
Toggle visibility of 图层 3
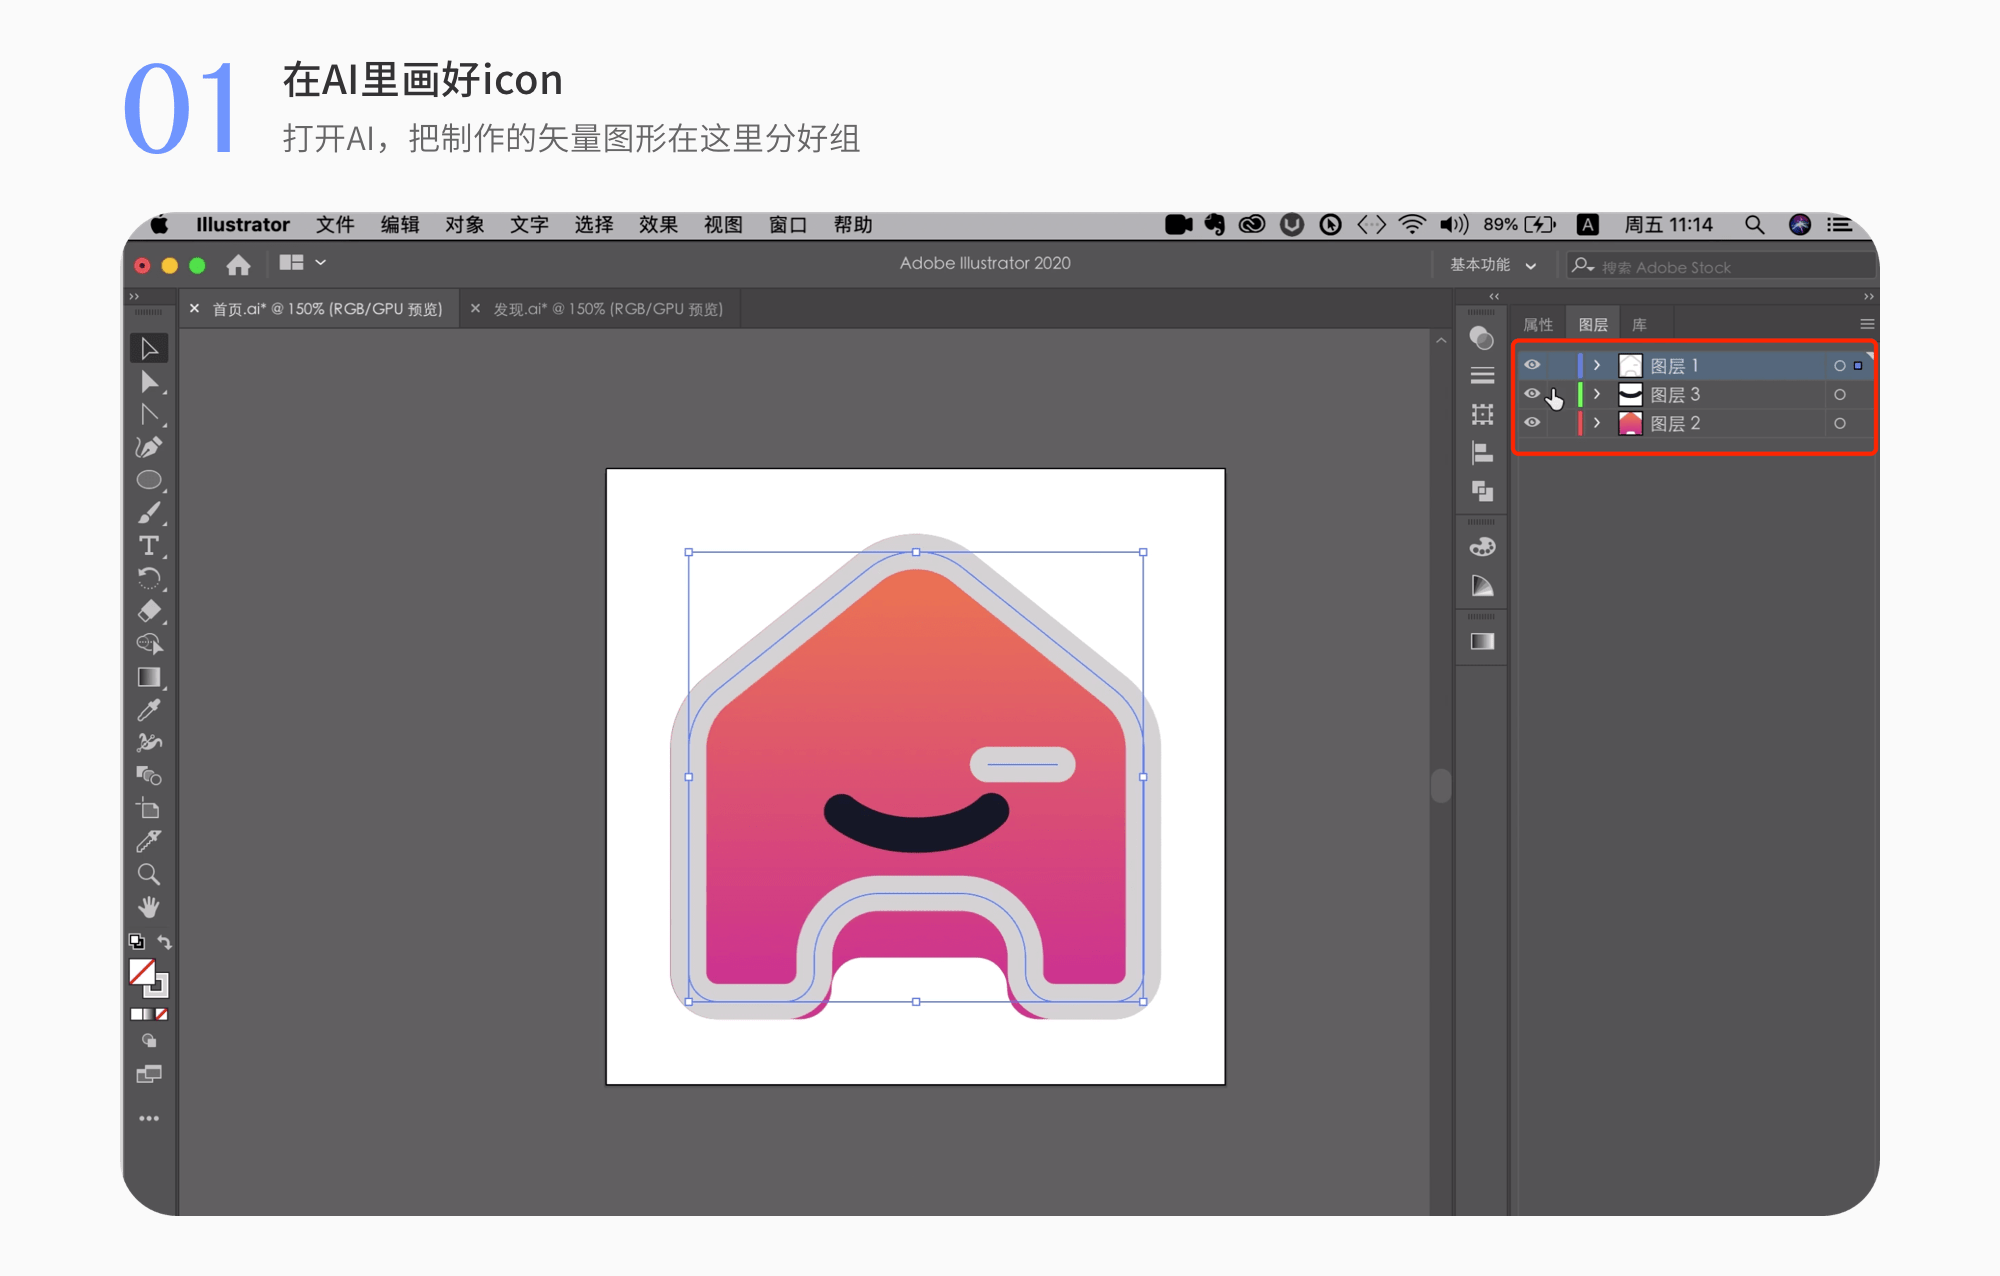[x=1532, y=394]
